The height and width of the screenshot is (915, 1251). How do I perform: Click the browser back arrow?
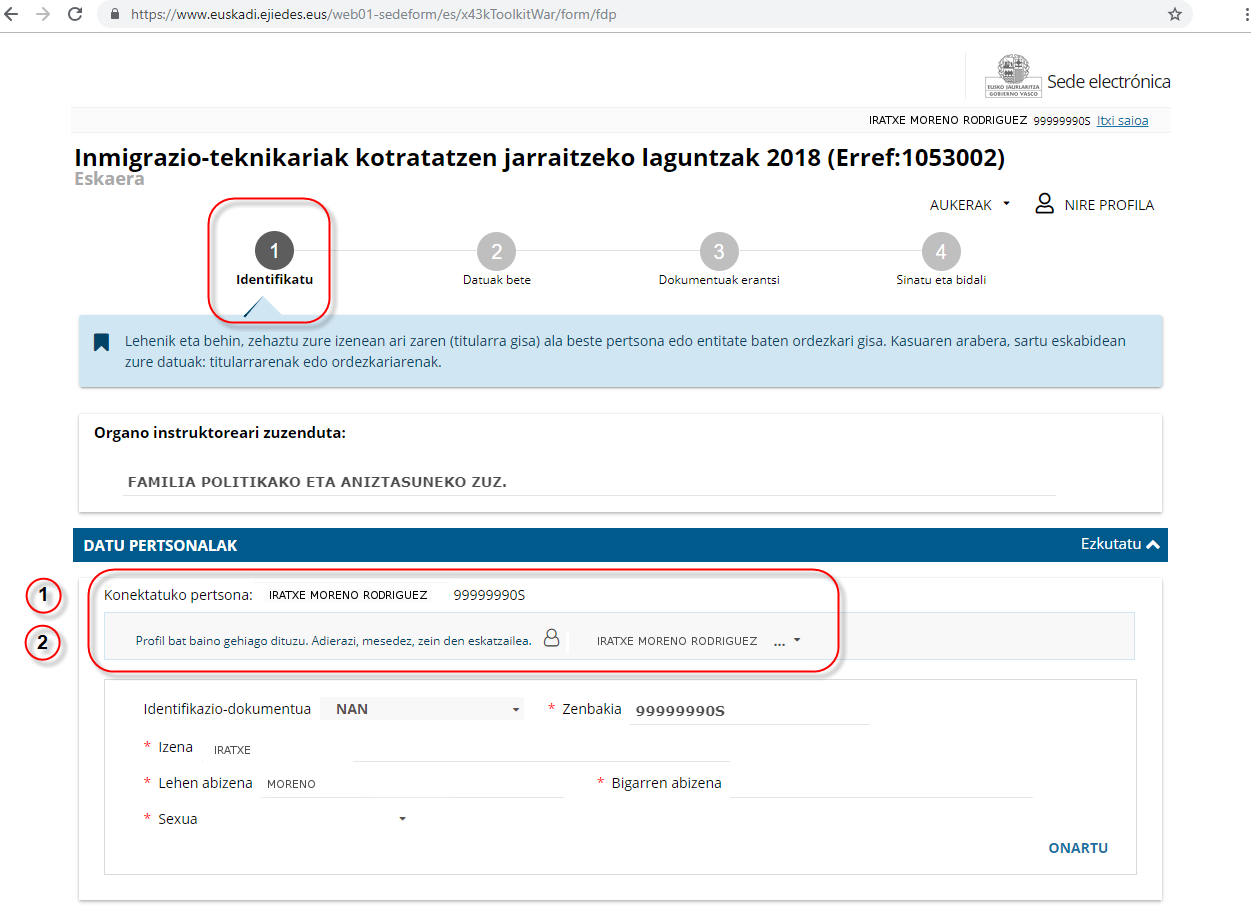click(12, 15)
